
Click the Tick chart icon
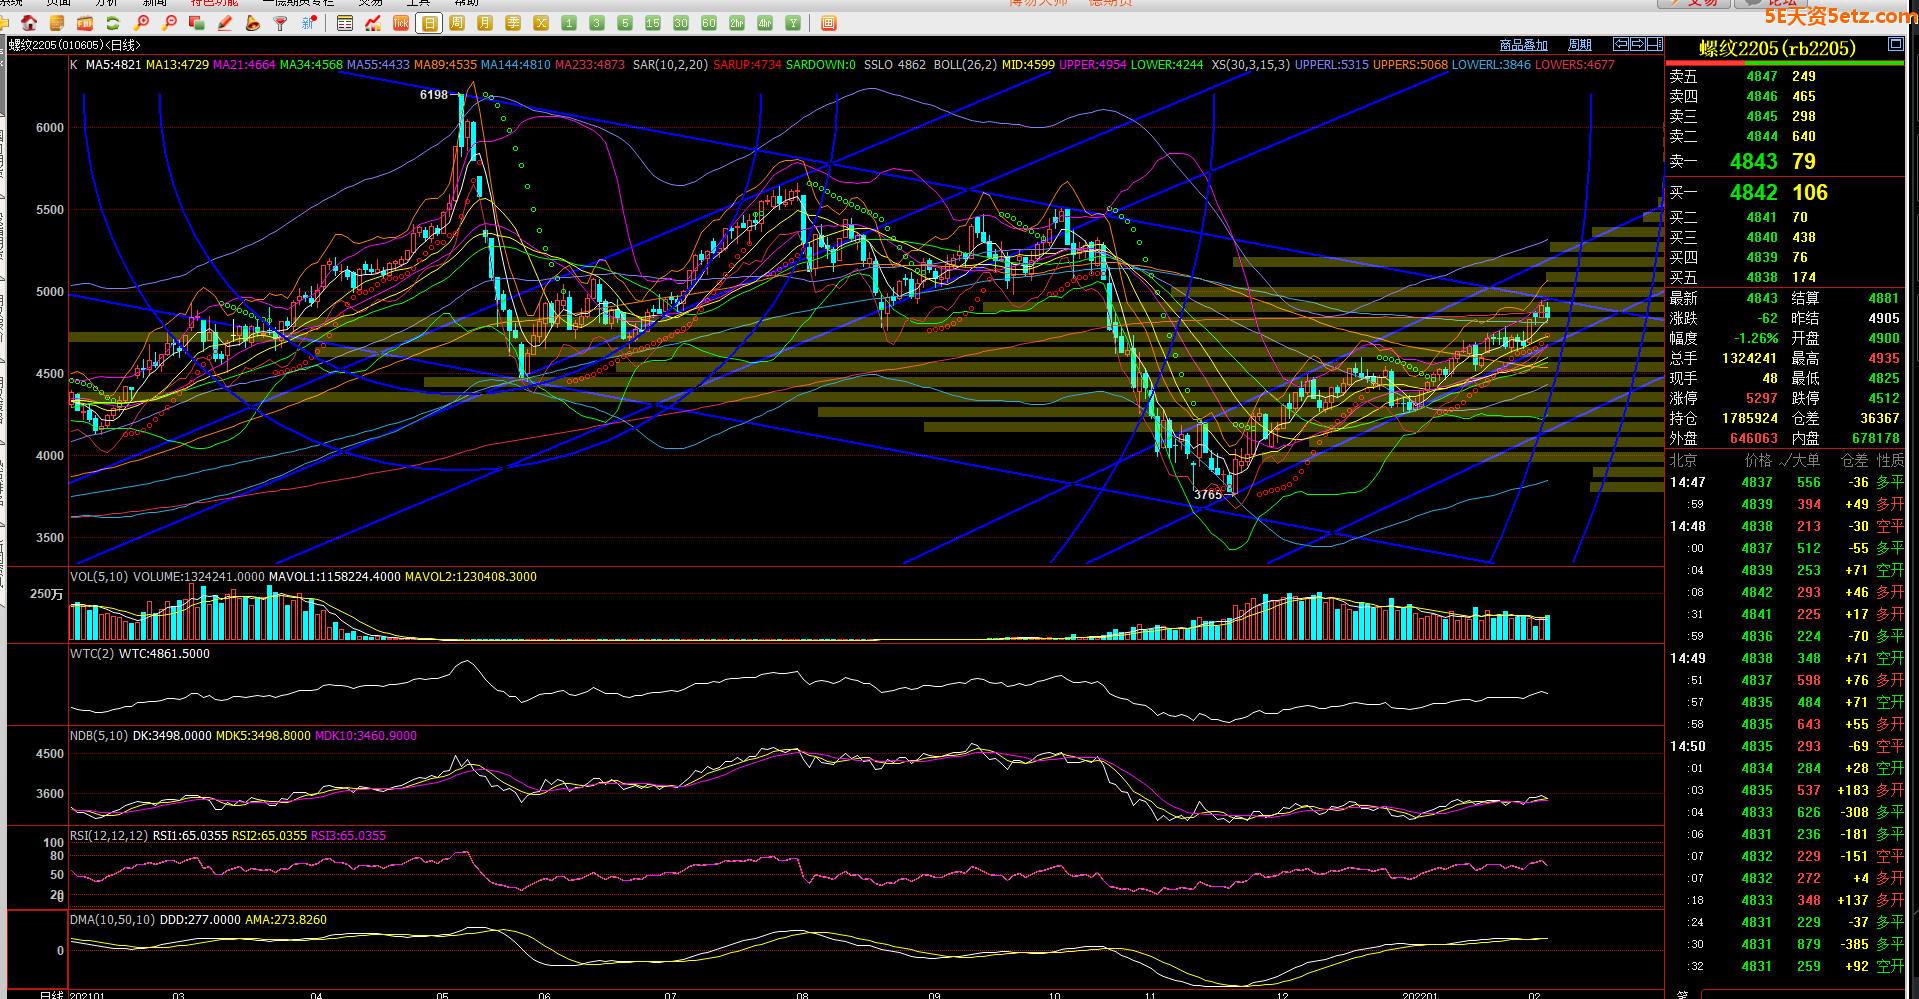click(x=401, y=23)
